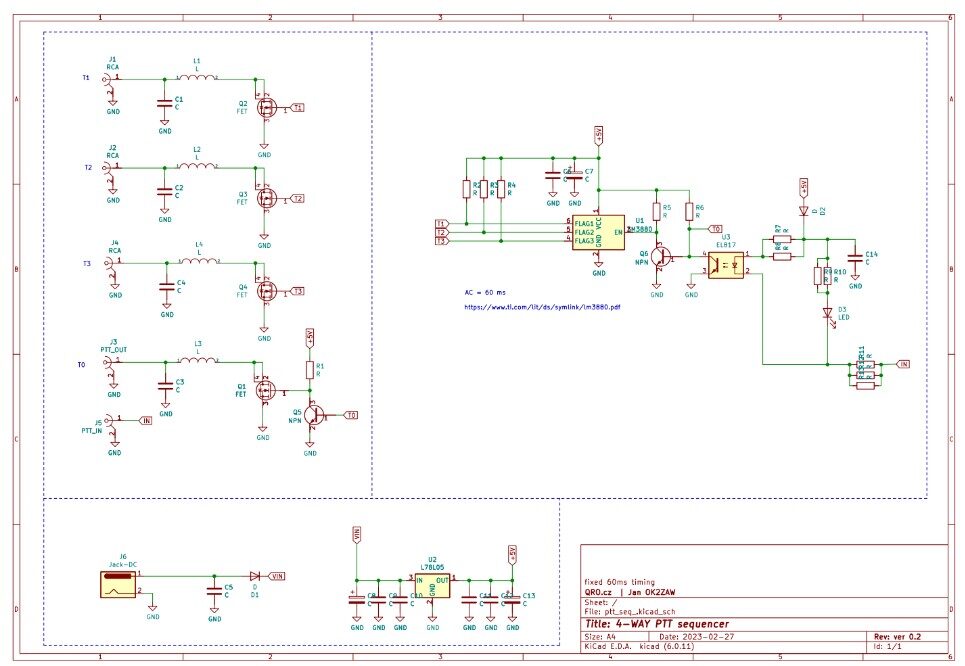Select NPN transistor symbol Q6
The width and height of the screenshot is (965, 666).
coord(661,257)
